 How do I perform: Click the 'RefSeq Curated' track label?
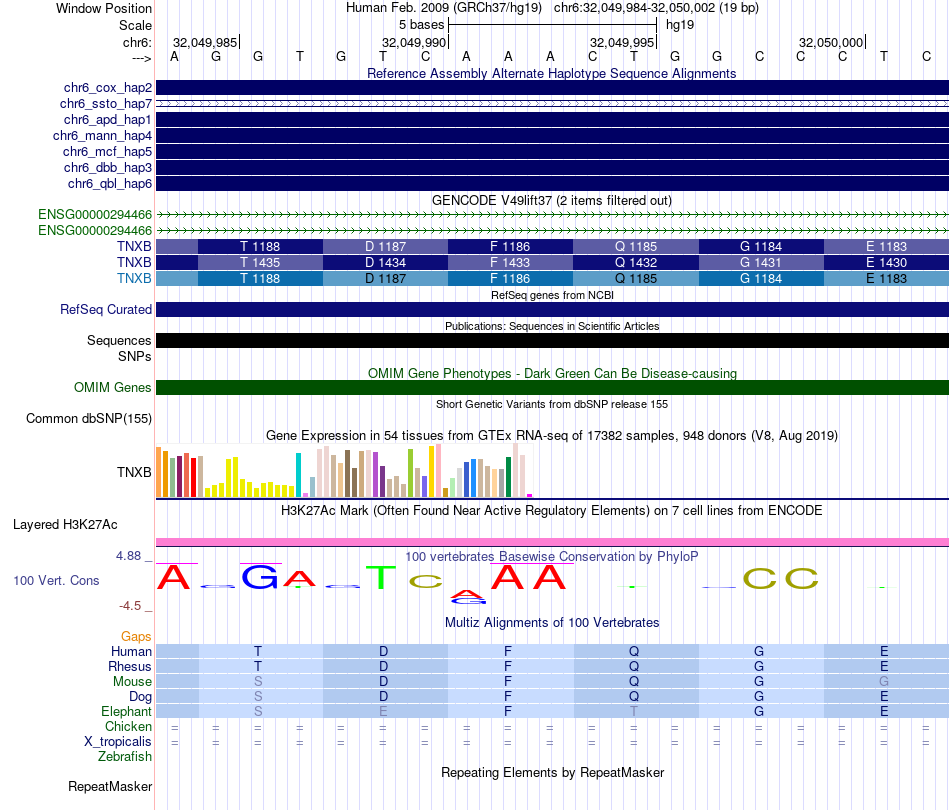[106, 310]
